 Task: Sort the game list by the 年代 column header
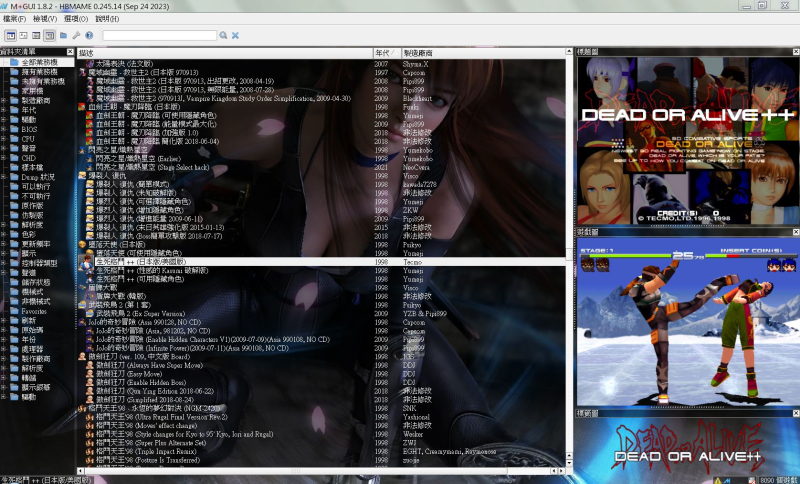click(x=387, y=53)
